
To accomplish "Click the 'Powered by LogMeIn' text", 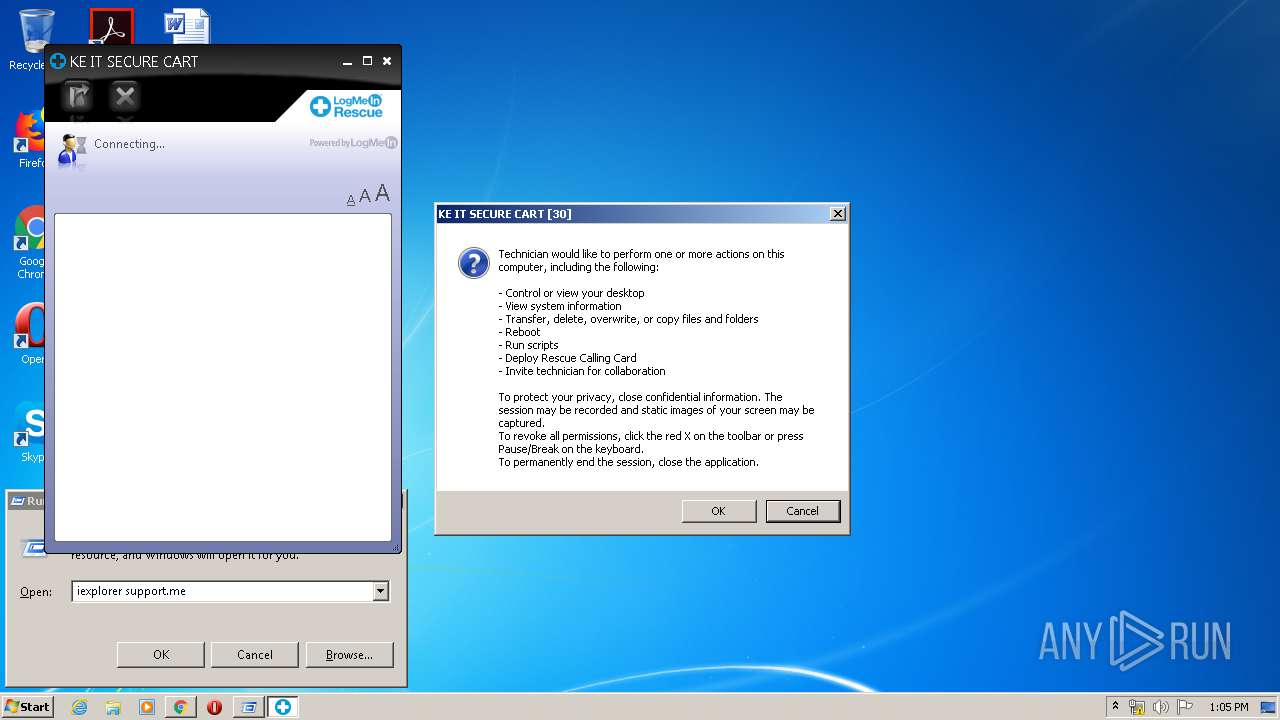I will pos(353,143).
